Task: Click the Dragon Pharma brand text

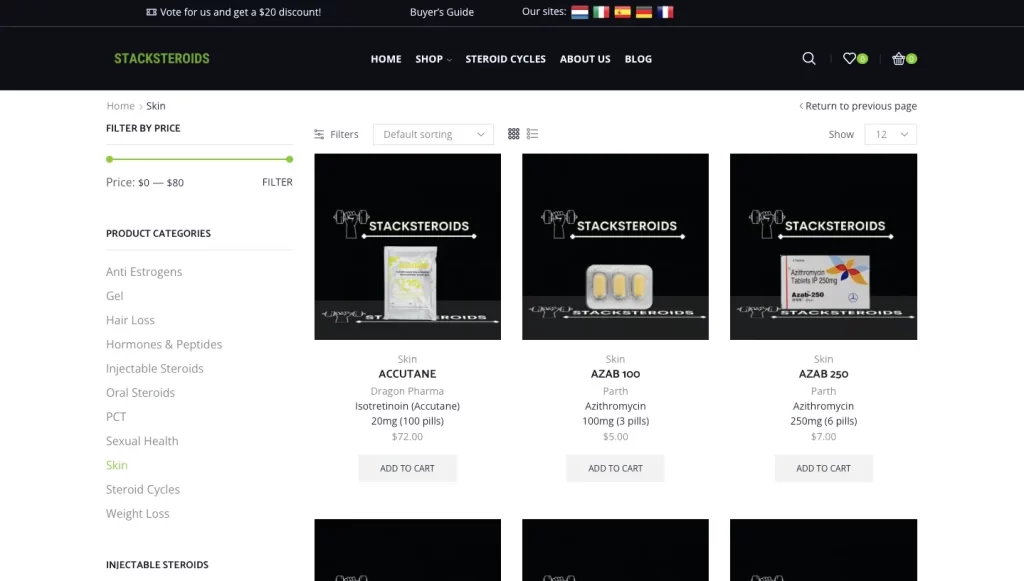Action: click(407, 391)
